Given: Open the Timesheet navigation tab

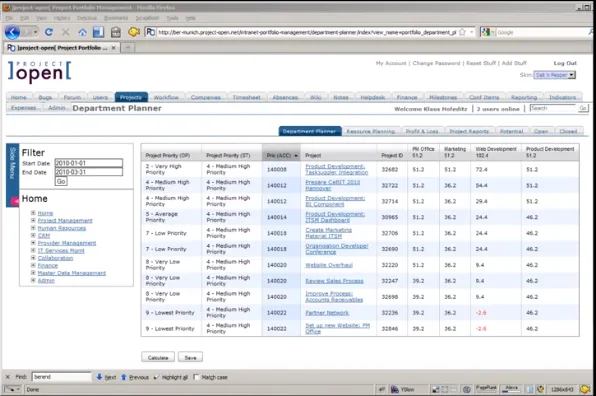Looking at the screenshot, I should pos(247,97).
